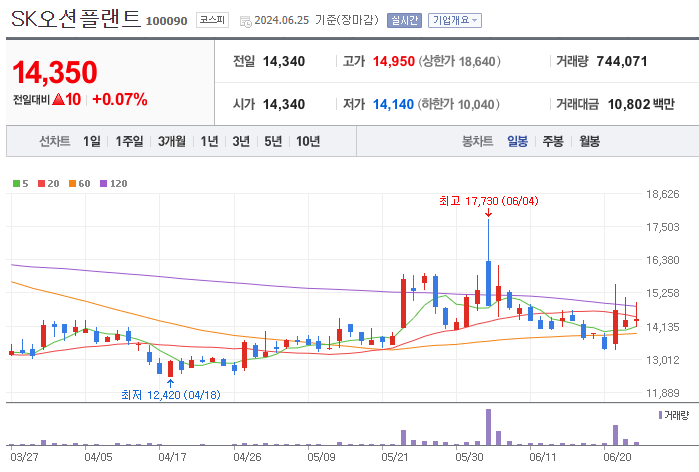The image size is (699, 472).
Task: Click the green 5-day moving average swatch
Action: (x=16, y=184)
